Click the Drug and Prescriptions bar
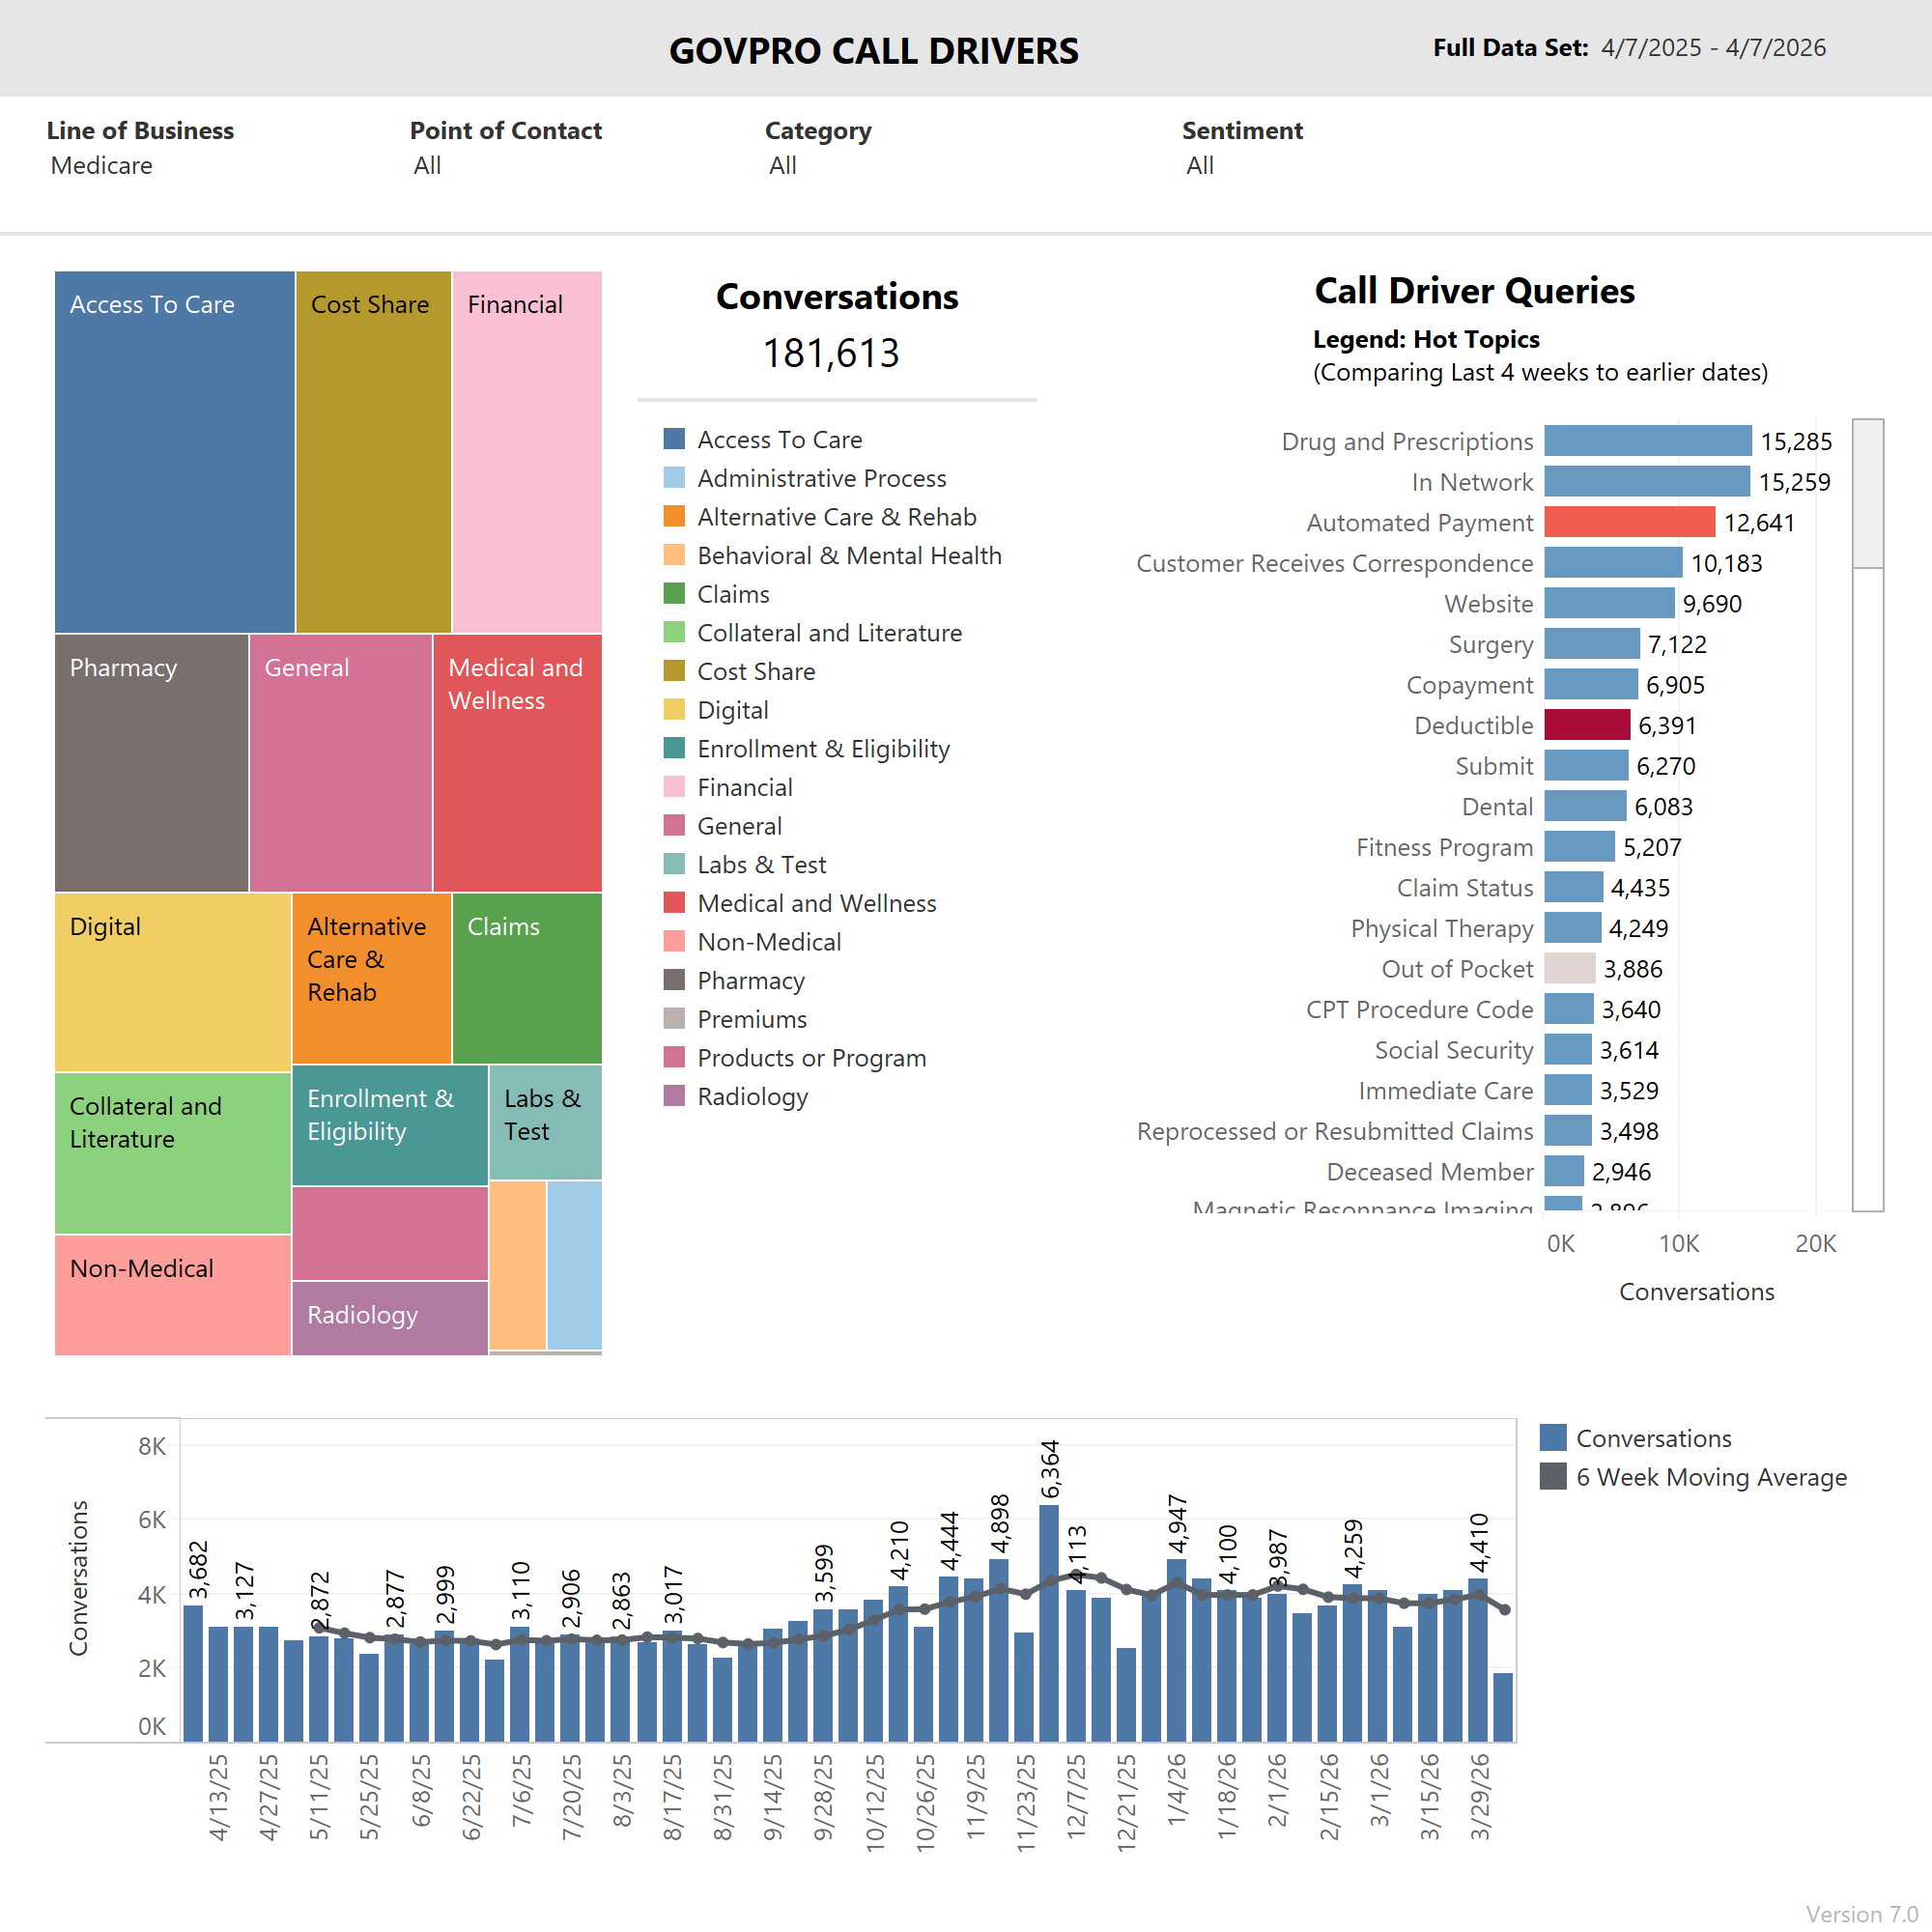1932x1932 pixels. 1647,441
